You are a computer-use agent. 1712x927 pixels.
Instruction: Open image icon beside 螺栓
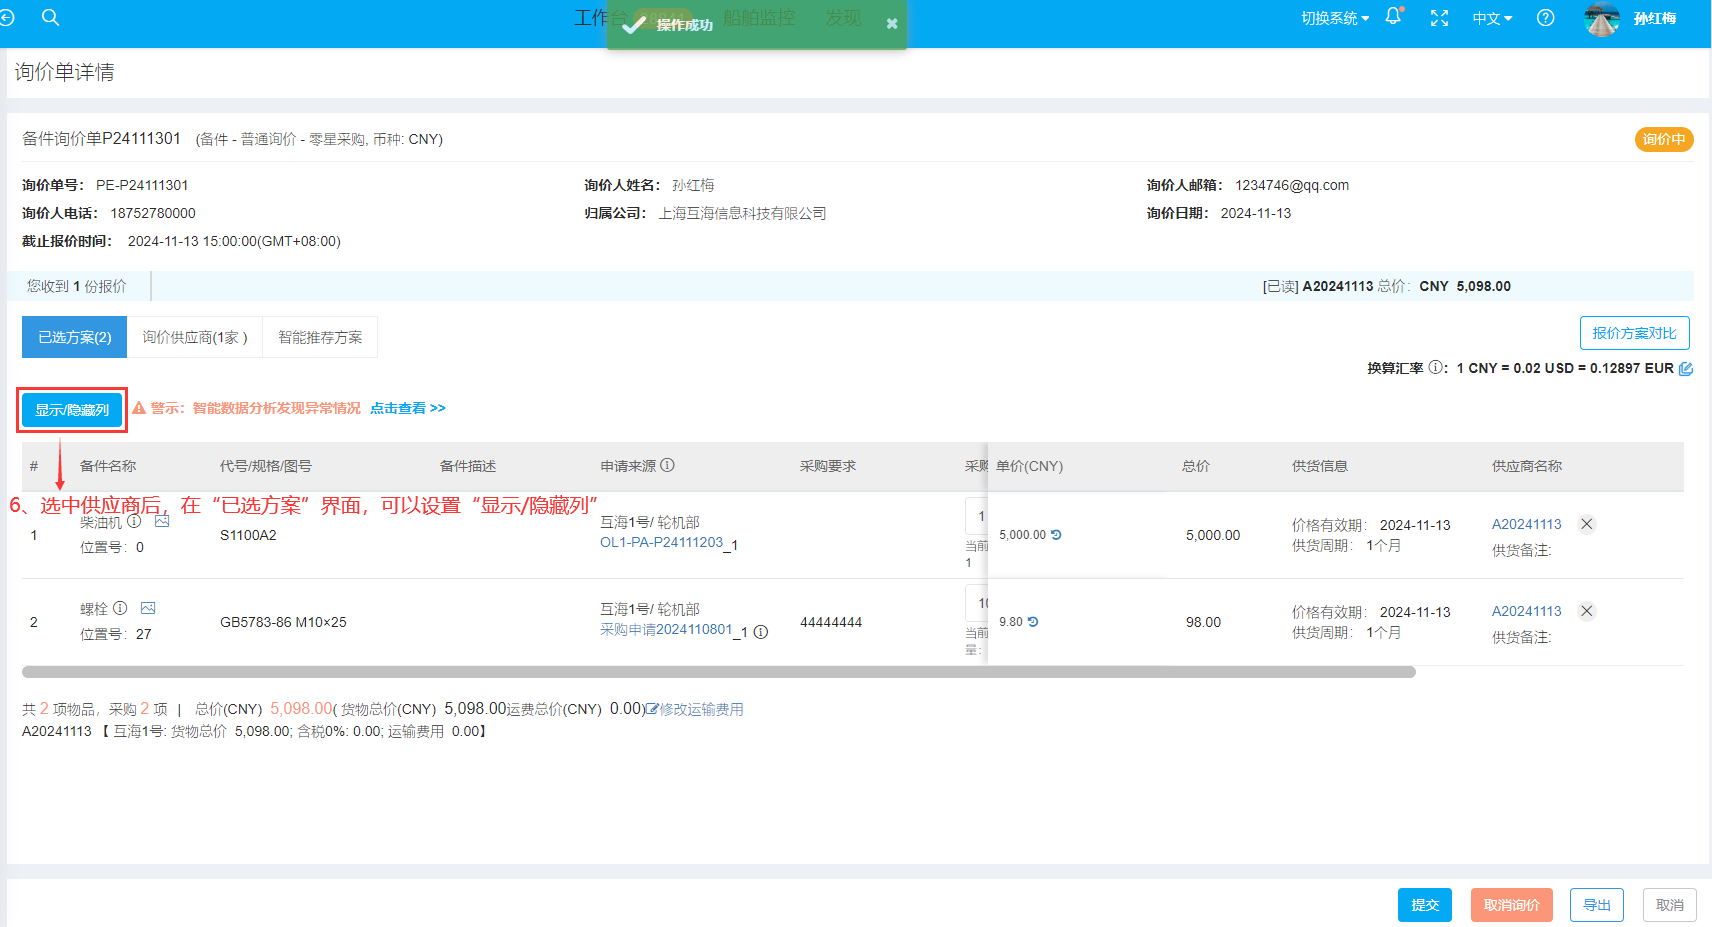(148, 607)
